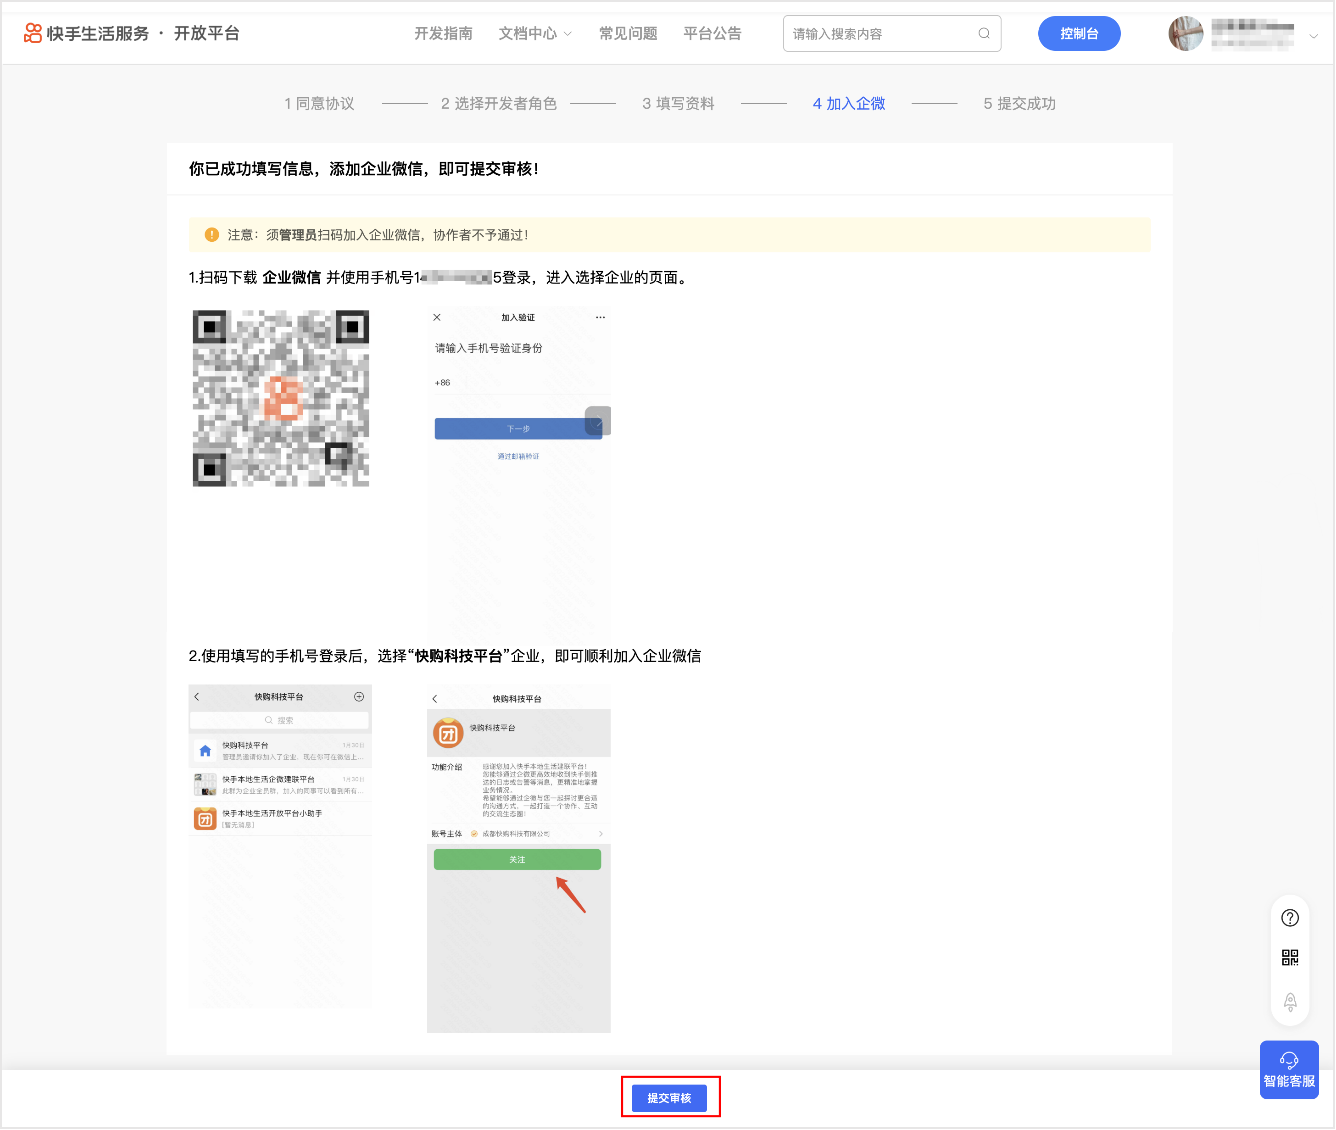This screenshot has height=1130, width=1336.
Task: Click the enterprise WeChat QR code image
Action: (281, 398)
